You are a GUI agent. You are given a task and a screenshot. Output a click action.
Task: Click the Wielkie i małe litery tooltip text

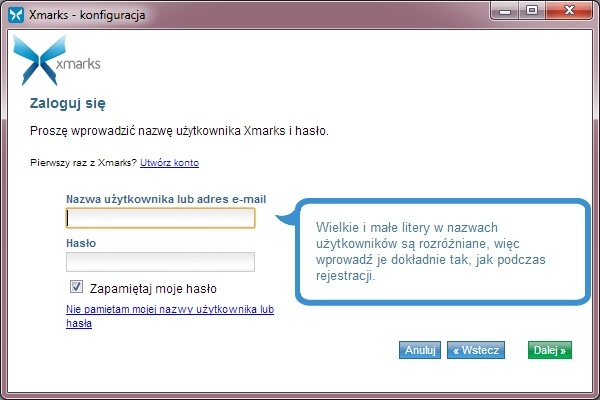pyautogui.click(x=430, y=251)
